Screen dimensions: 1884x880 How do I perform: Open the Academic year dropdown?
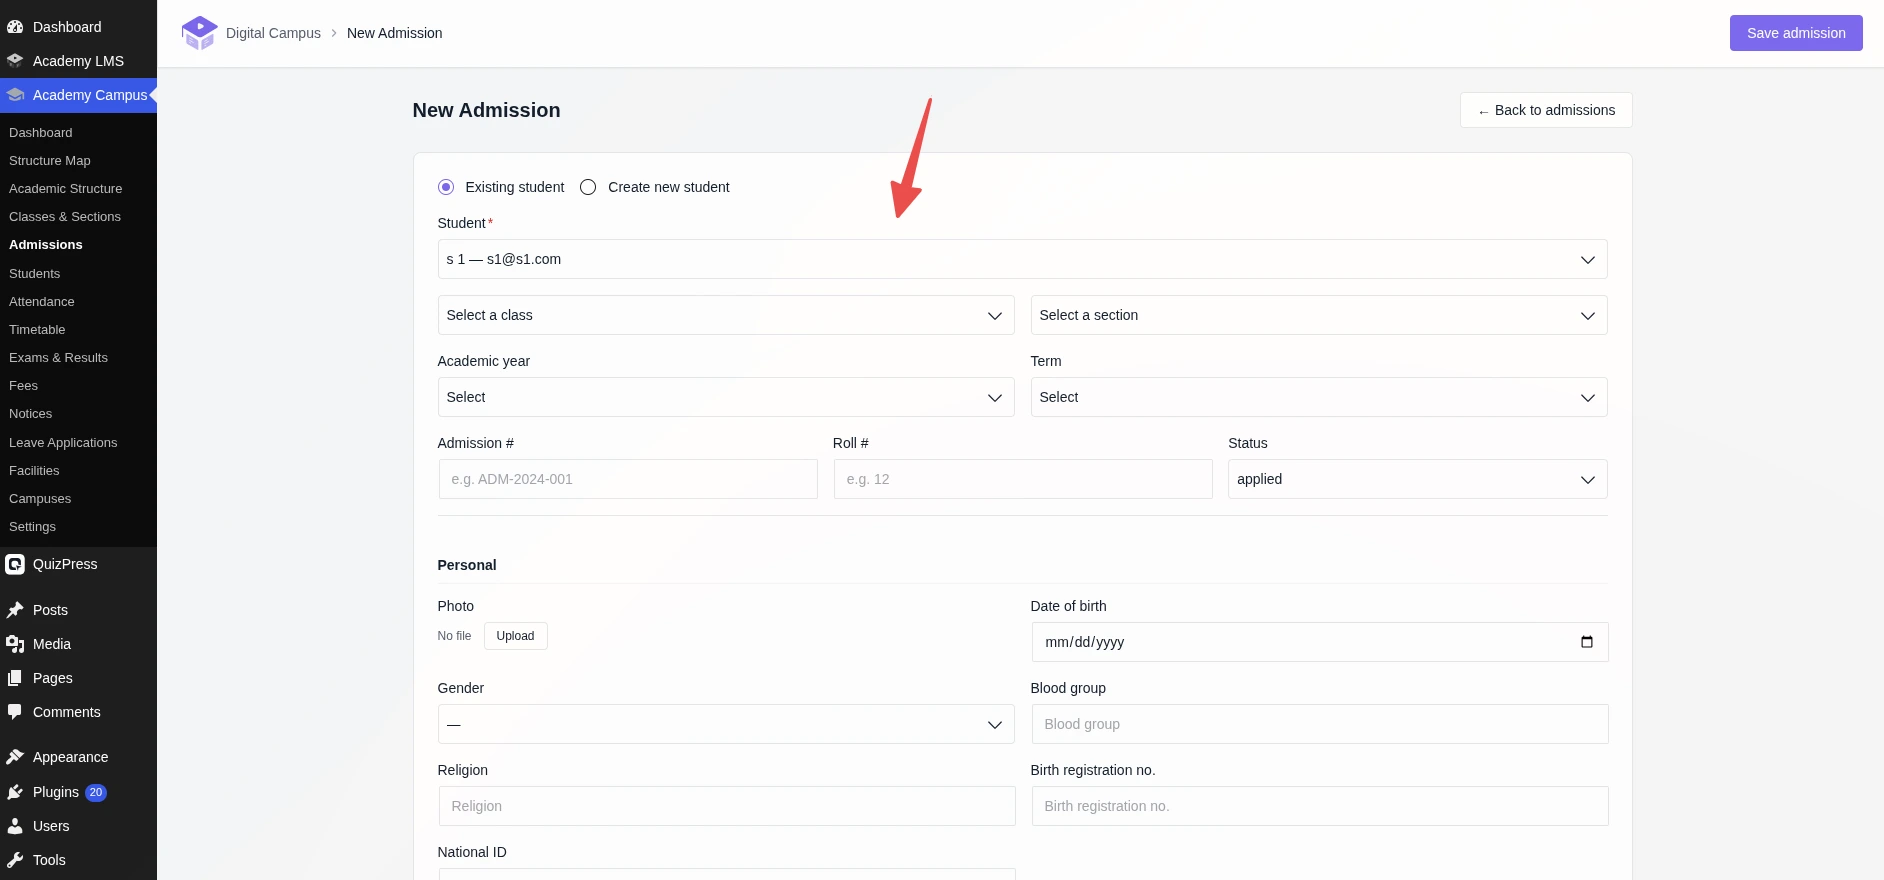click(726, 397)
